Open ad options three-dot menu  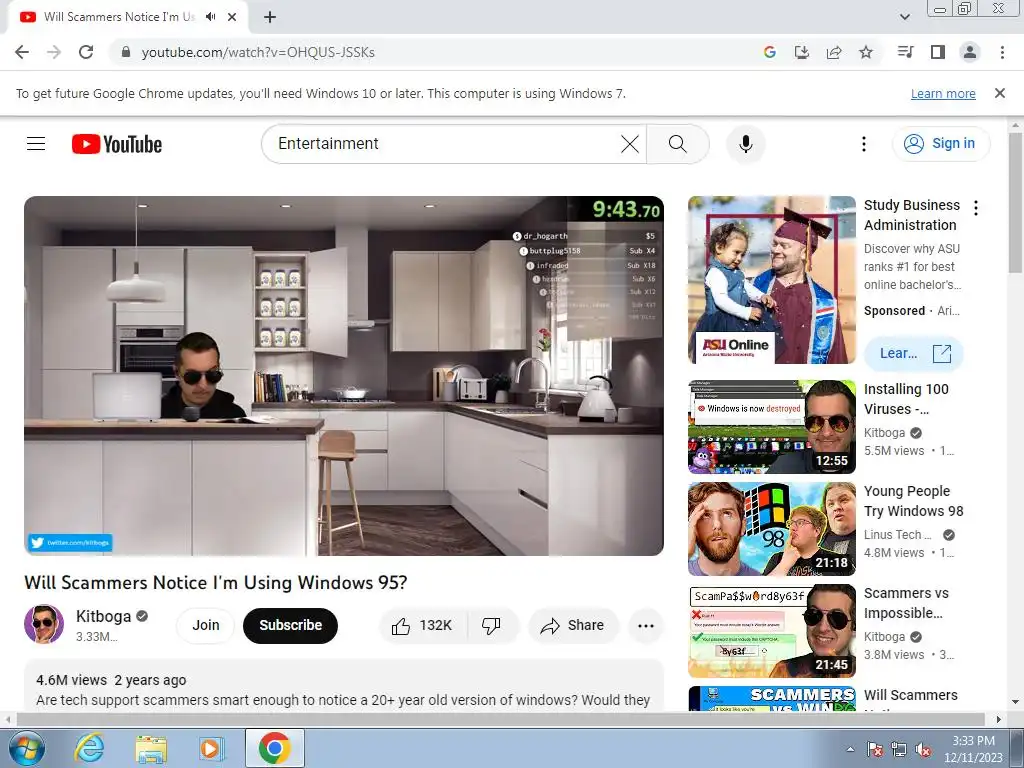click(x=976, y=208)
